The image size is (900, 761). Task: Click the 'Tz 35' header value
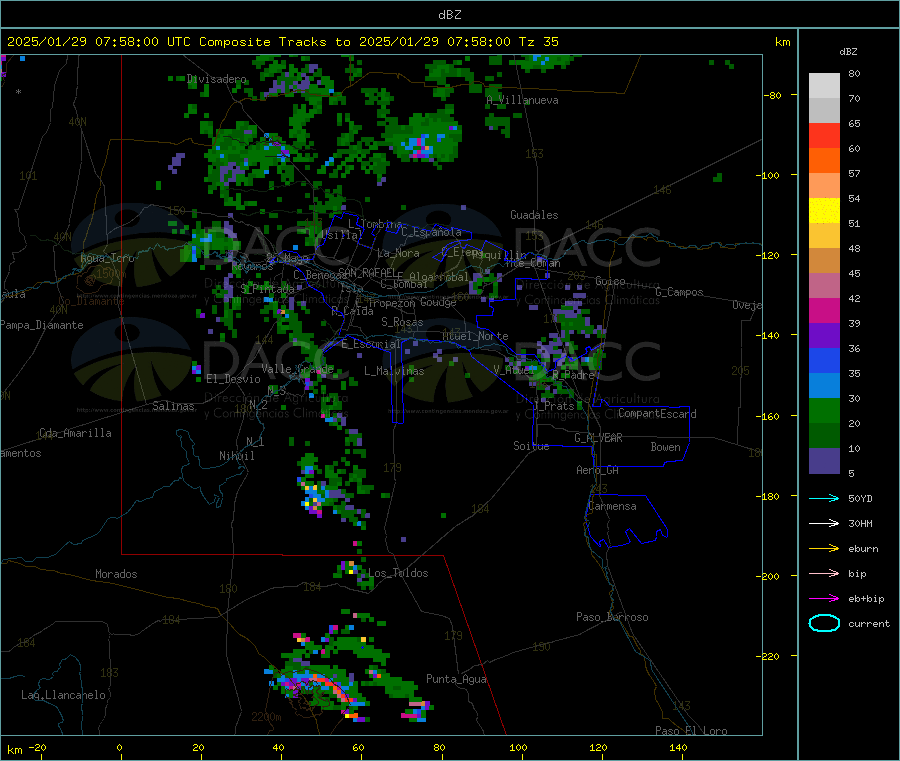tap(538, 42)
